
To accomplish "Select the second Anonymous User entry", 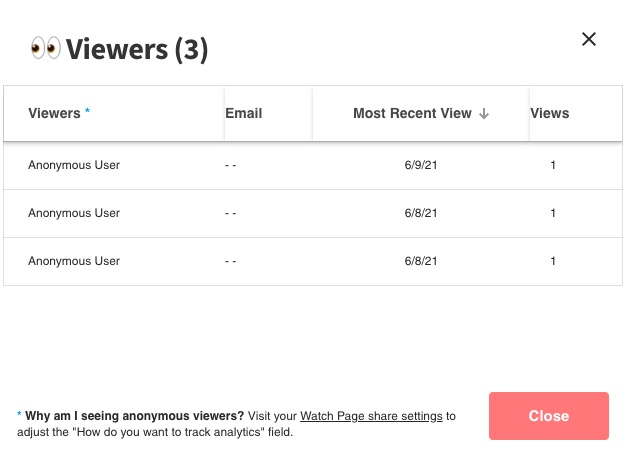I will (74, 213).
